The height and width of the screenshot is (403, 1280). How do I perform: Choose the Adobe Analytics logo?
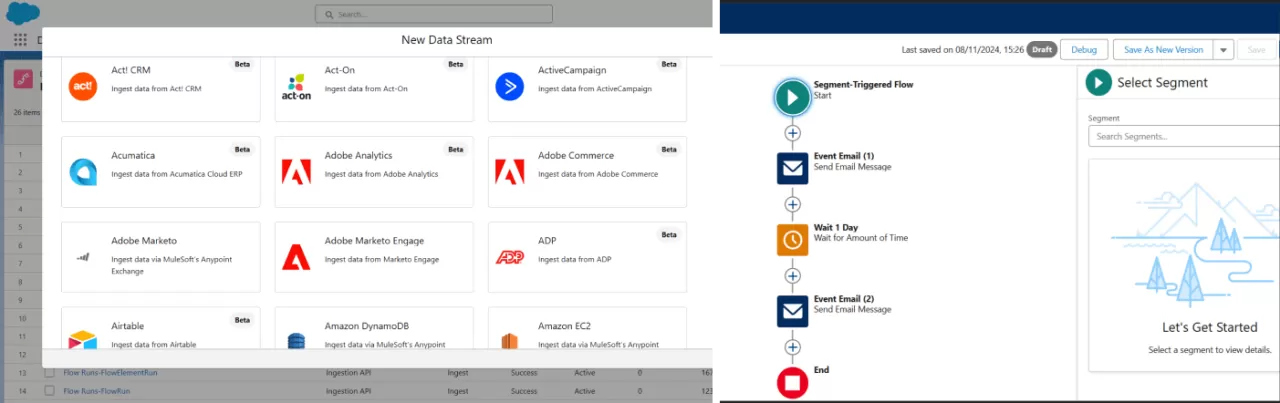(x=296, y=172)
